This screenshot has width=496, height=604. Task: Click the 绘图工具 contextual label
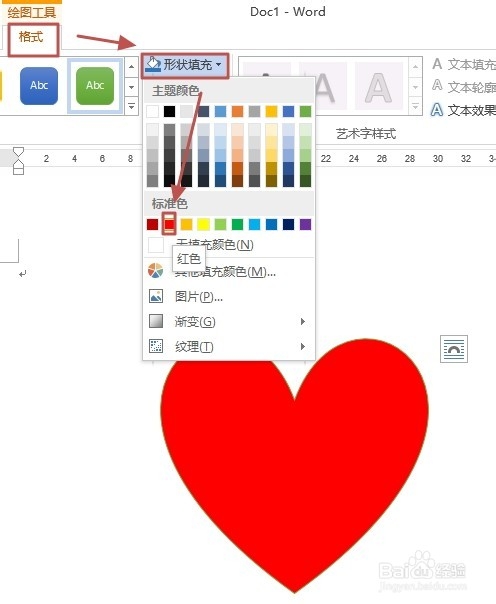[x=32, y=12]
